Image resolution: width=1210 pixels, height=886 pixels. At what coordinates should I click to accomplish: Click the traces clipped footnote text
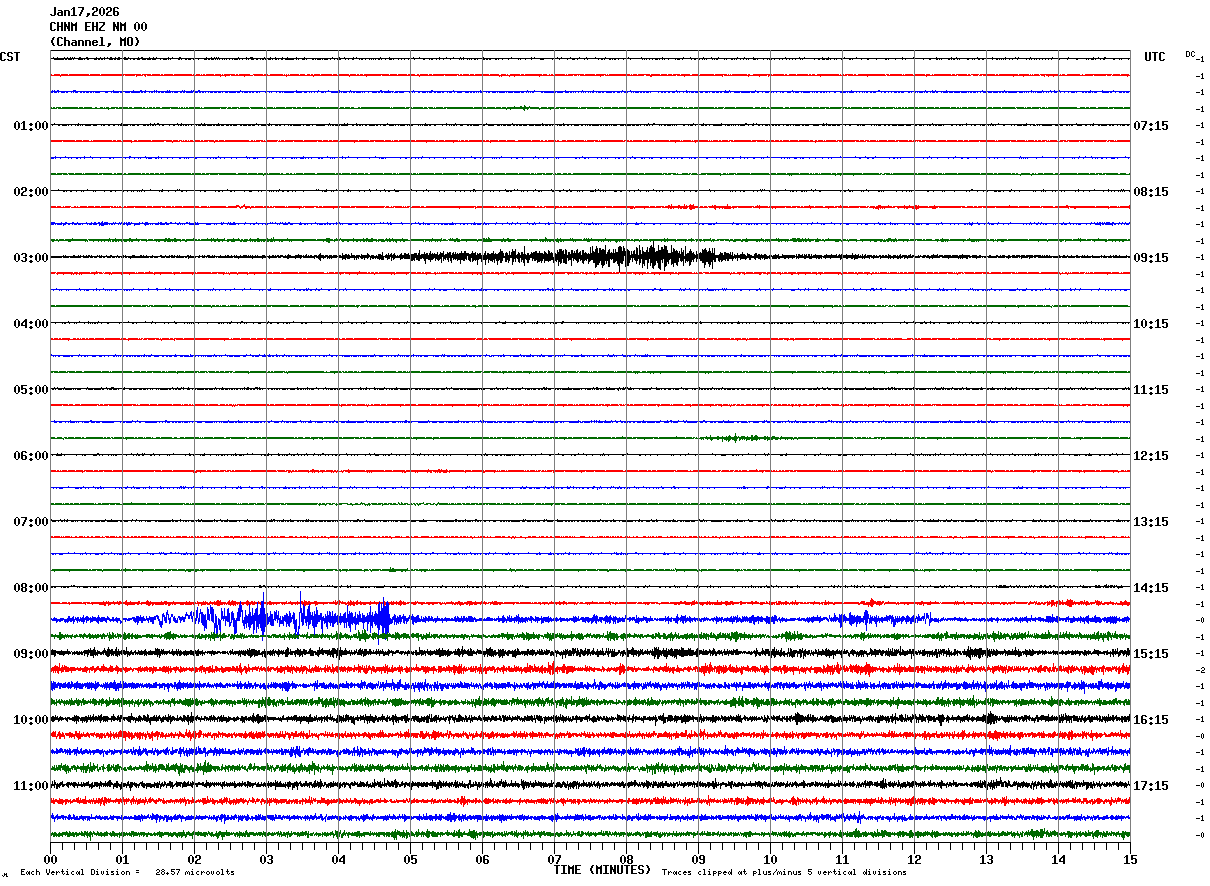click(x=784, y=872)
